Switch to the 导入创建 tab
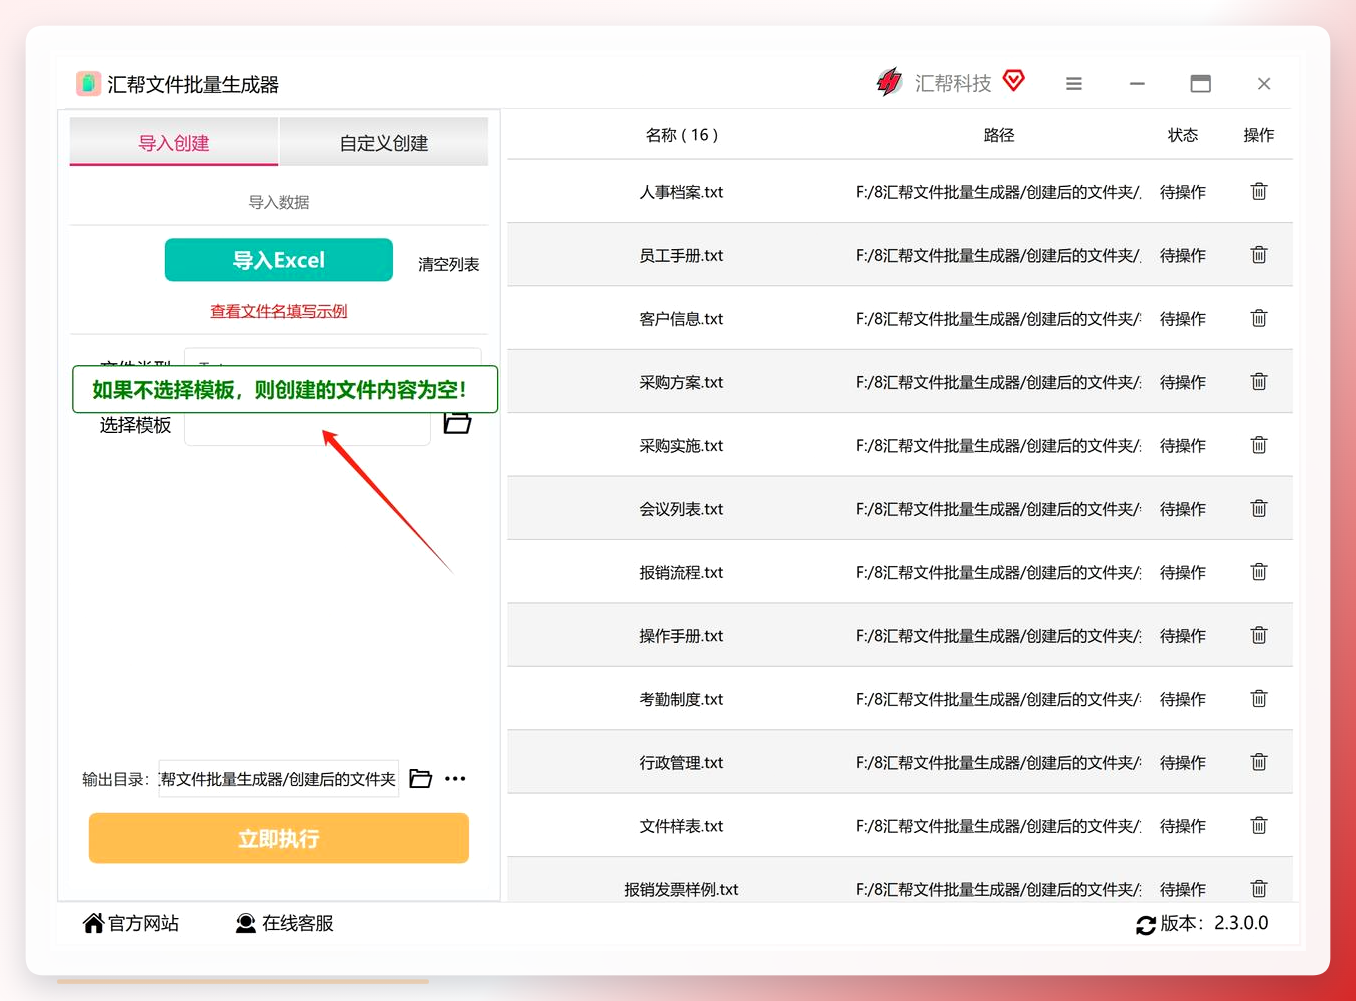Image resolution: width=1356 pixels, height=1001 pixels. (x=174, y=142)
